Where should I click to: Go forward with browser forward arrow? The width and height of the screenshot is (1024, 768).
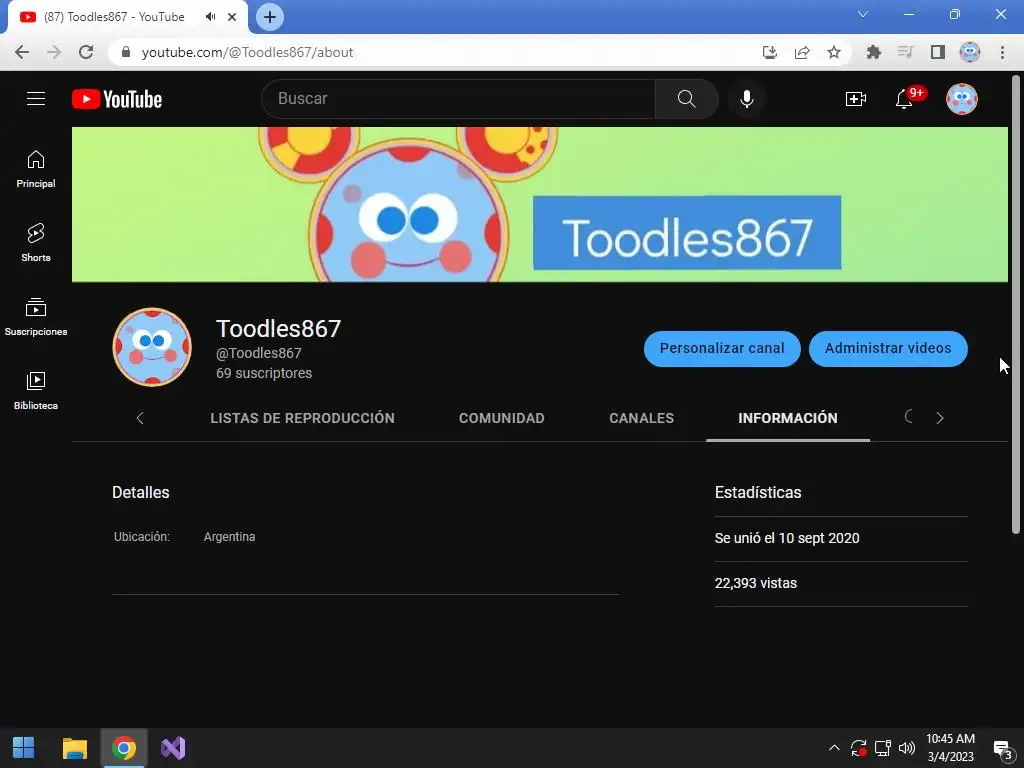54,52
